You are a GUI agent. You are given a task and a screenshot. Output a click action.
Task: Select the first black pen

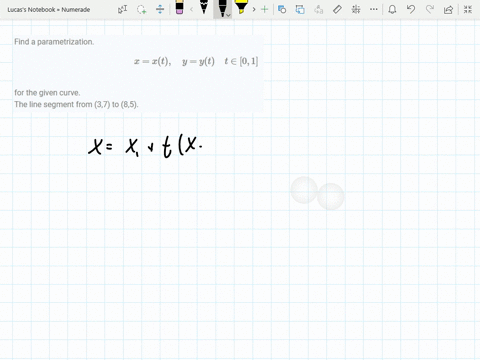[204, 7]
